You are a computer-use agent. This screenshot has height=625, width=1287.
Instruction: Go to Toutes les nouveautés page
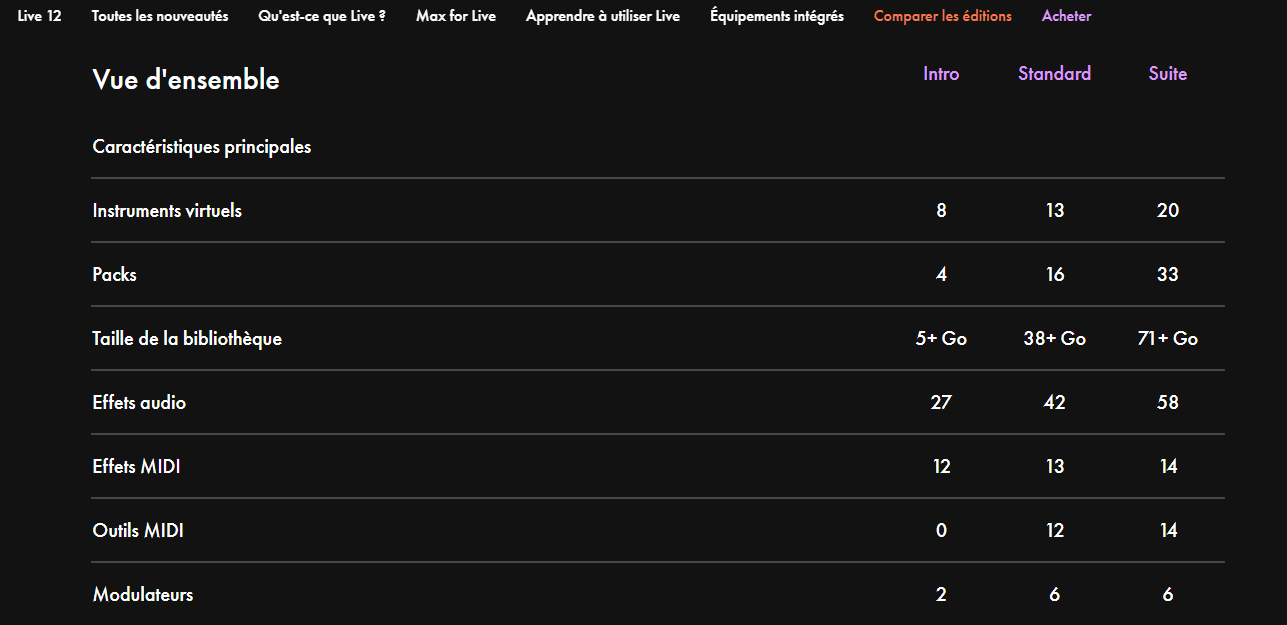[160, 16]
